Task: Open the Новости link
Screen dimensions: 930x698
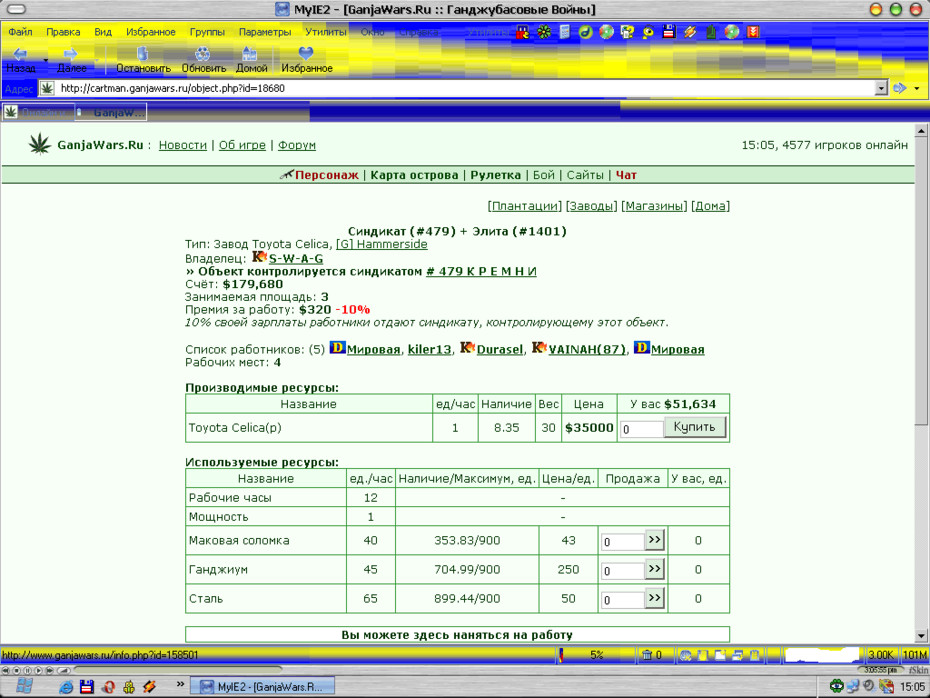Action: point(183,145)
